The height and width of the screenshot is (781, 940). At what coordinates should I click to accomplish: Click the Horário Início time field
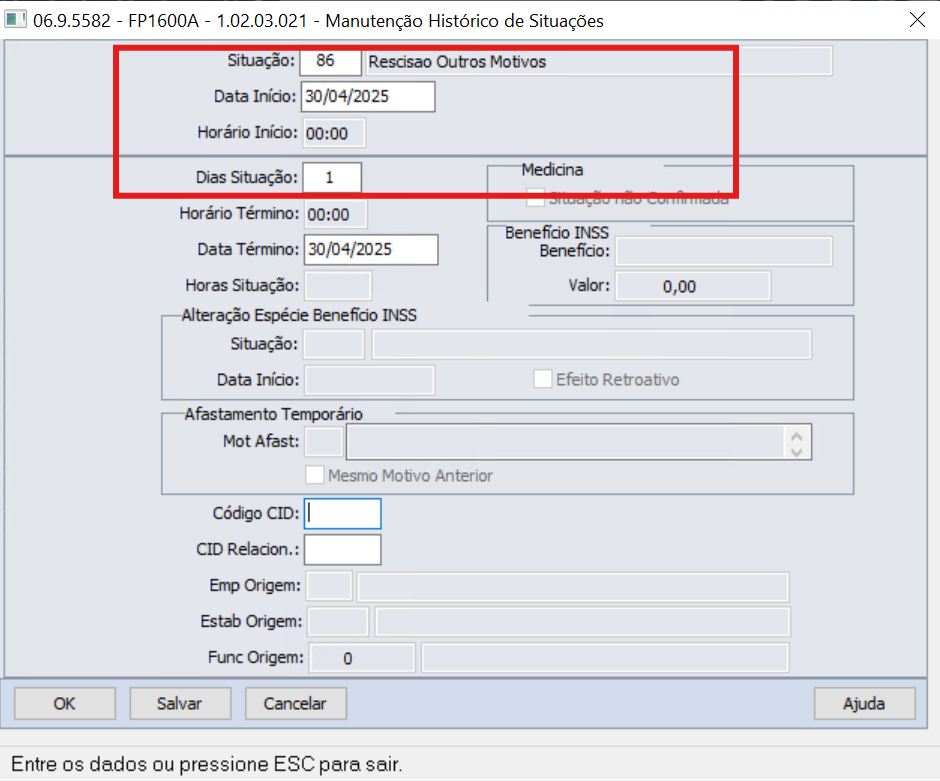point(335,133)
